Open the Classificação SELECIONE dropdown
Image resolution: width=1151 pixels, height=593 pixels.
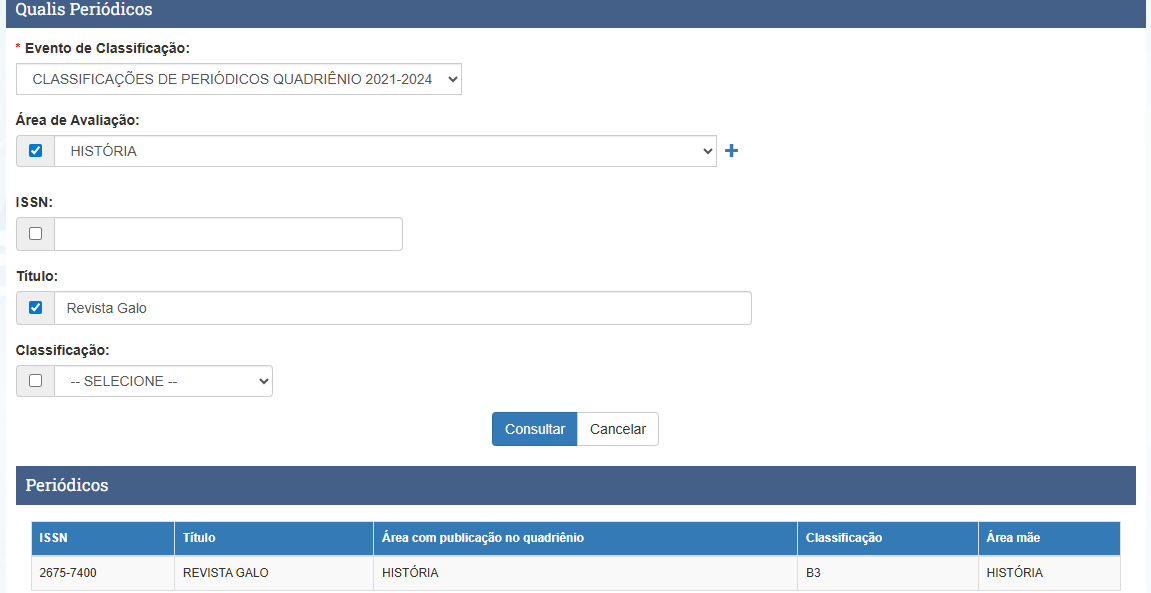164,381
